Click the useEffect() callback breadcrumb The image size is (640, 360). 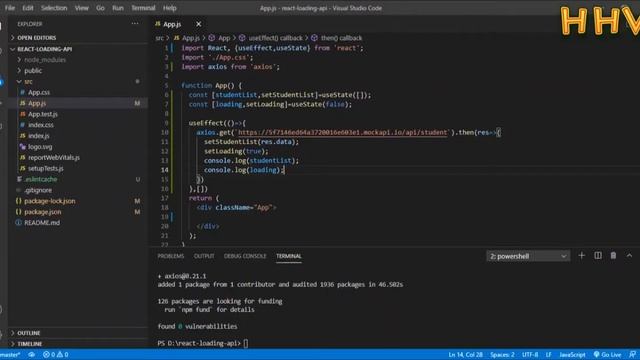point(271,38)
